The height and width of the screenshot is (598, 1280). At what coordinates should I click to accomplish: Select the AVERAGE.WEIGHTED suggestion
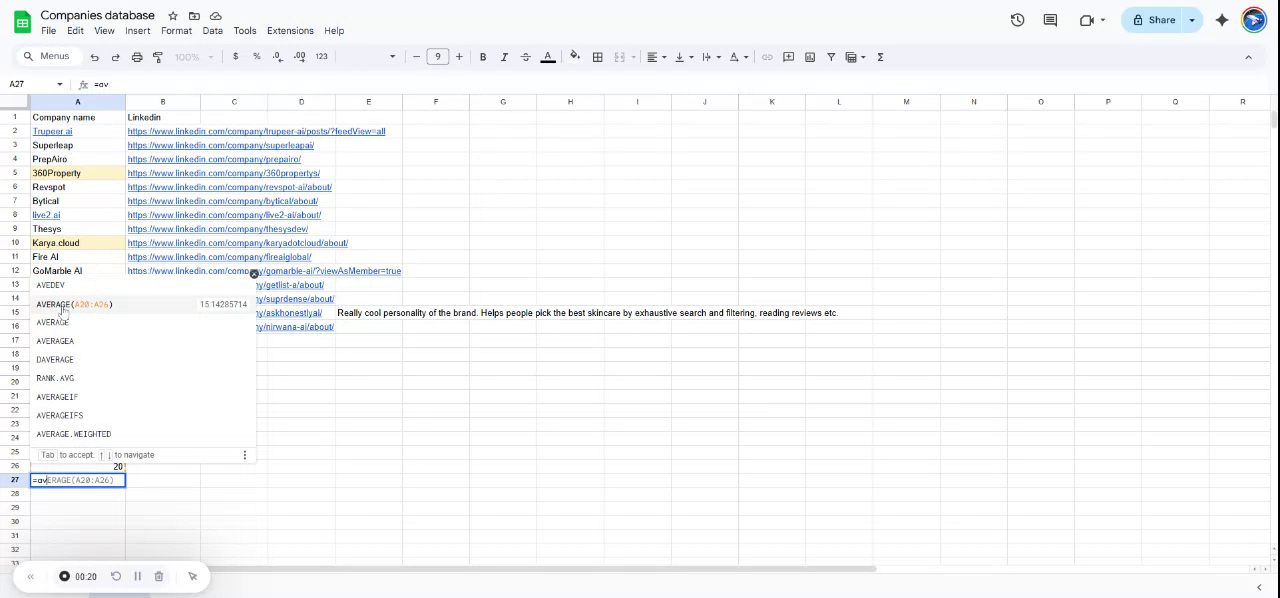(x=143, y=434)
